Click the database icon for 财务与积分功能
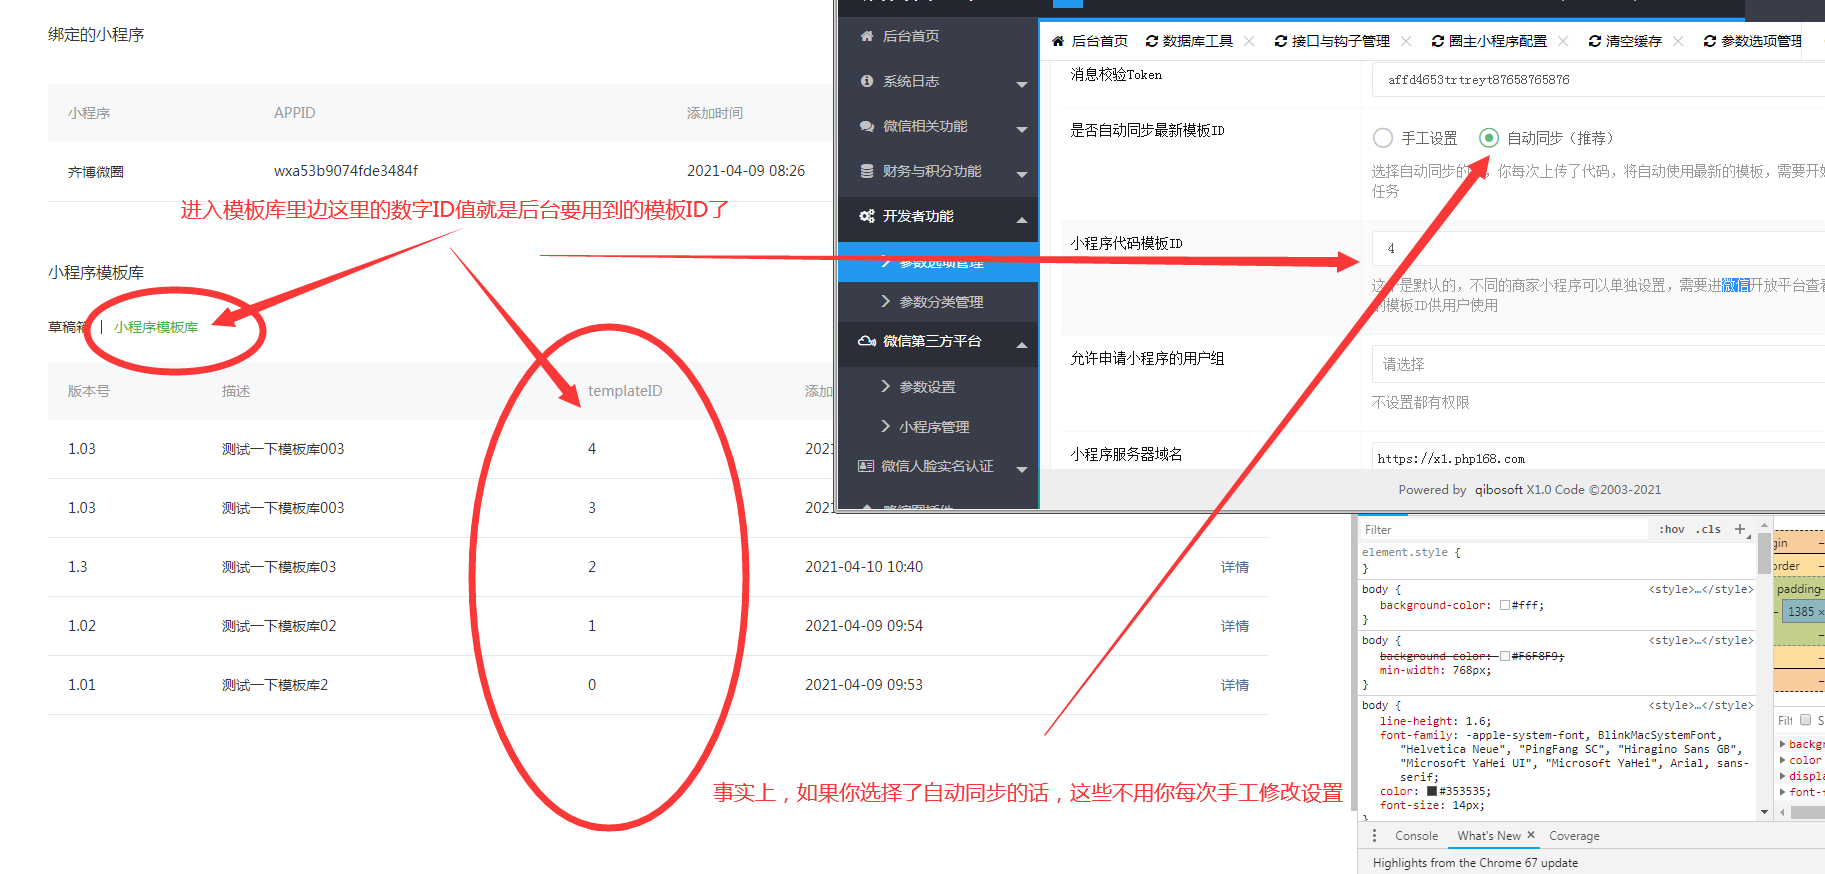Screen dimensions: 1825x874 point(867,172)
